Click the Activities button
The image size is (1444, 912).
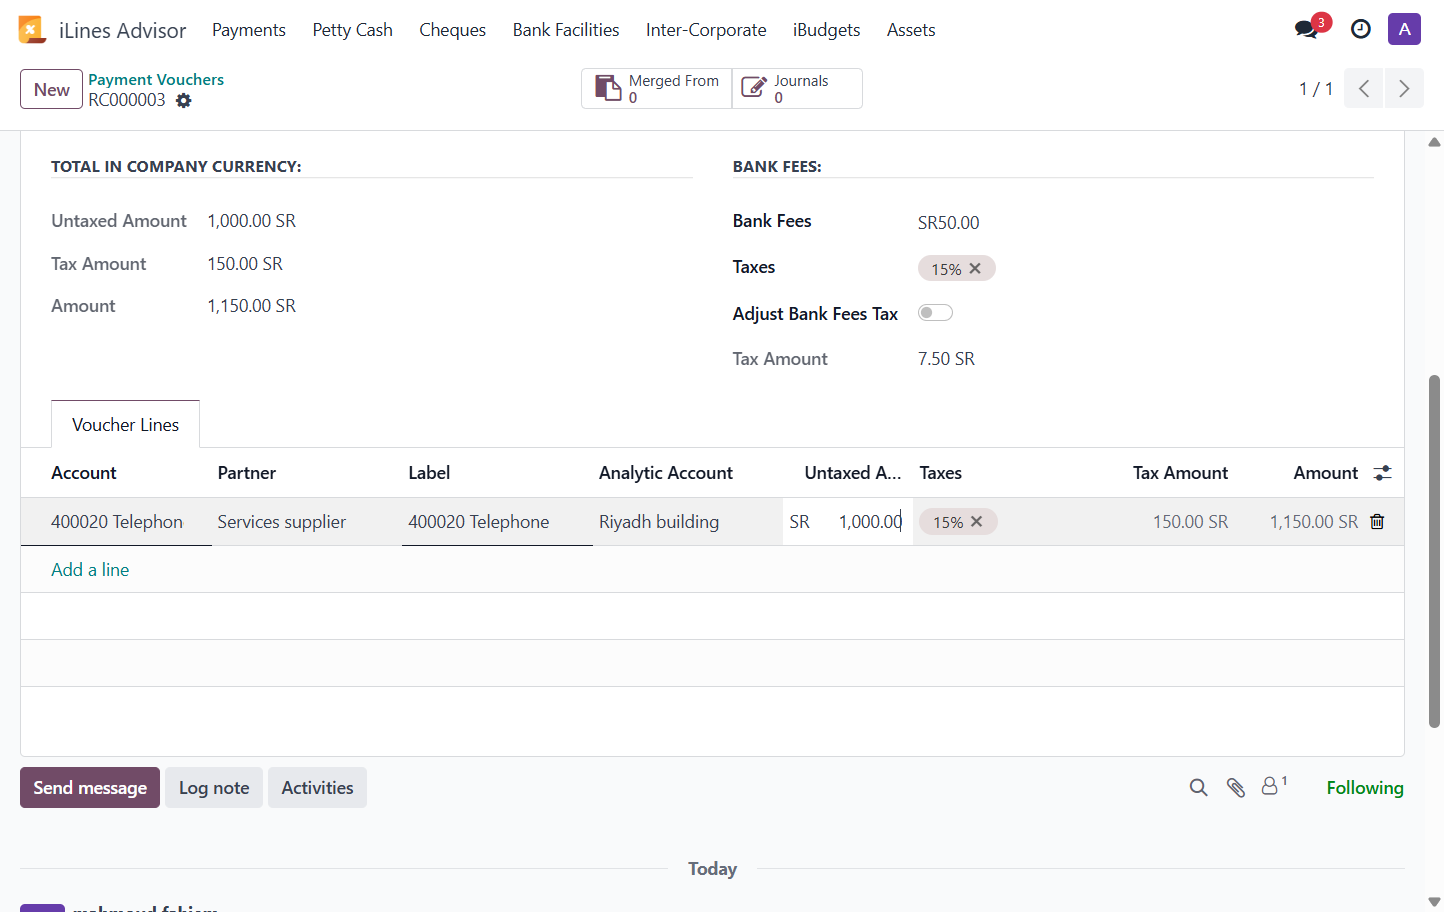click(x=317, y=788)
